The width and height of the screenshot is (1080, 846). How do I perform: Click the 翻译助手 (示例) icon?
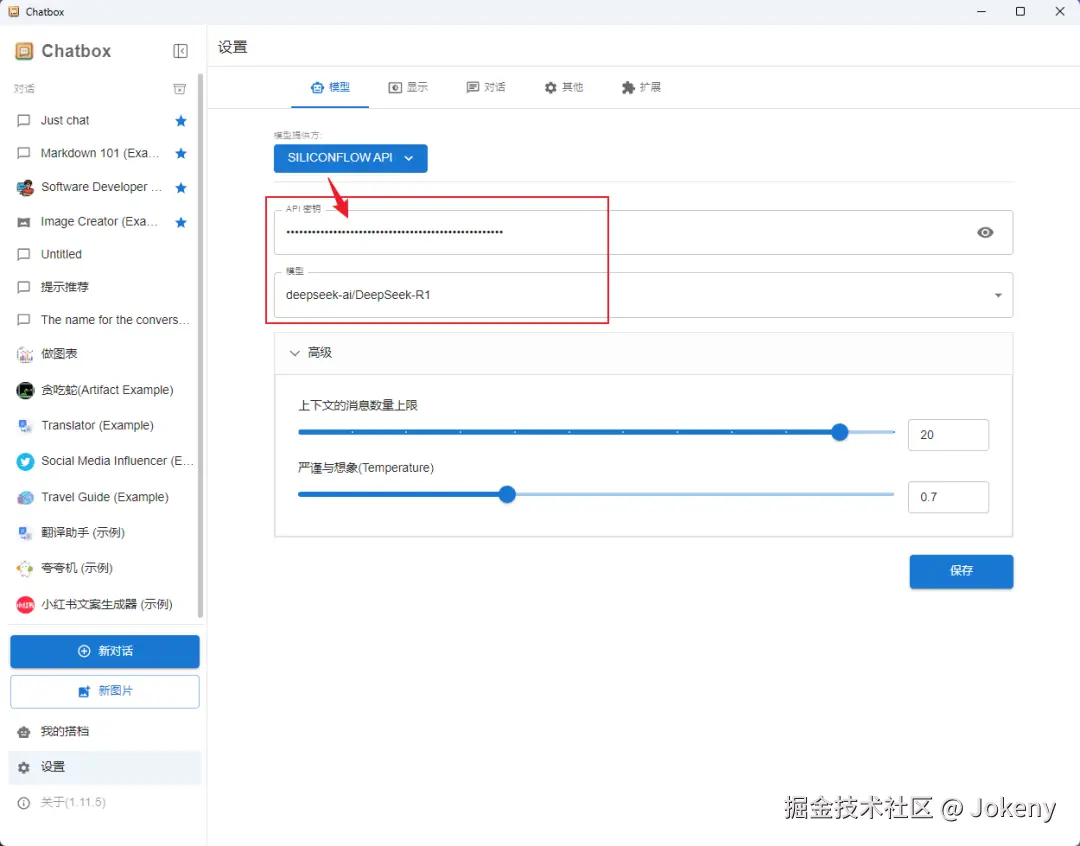tap(25, 533)
